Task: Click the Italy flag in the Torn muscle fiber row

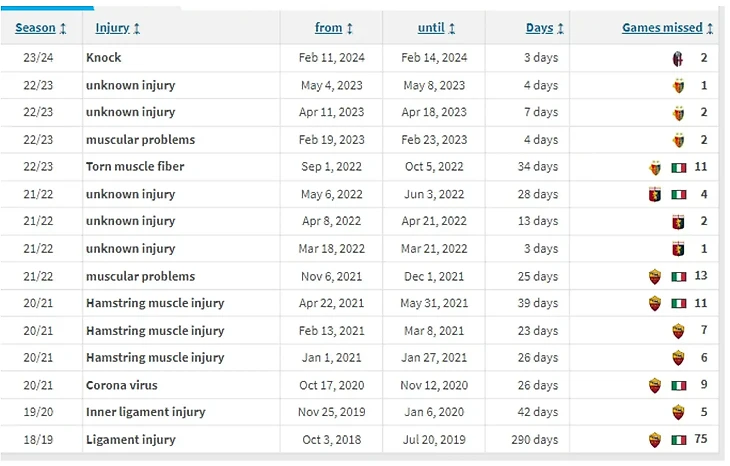Action: 679,167
